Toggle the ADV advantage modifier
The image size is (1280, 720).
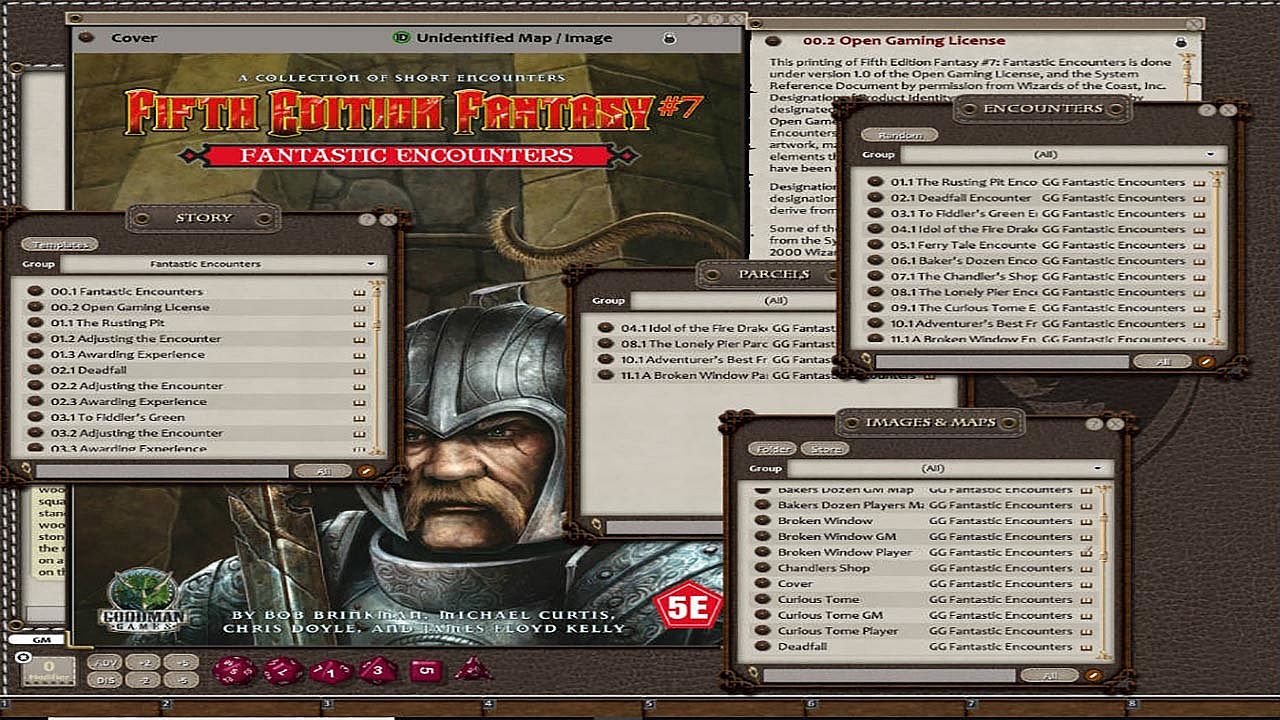click(104, 662)
